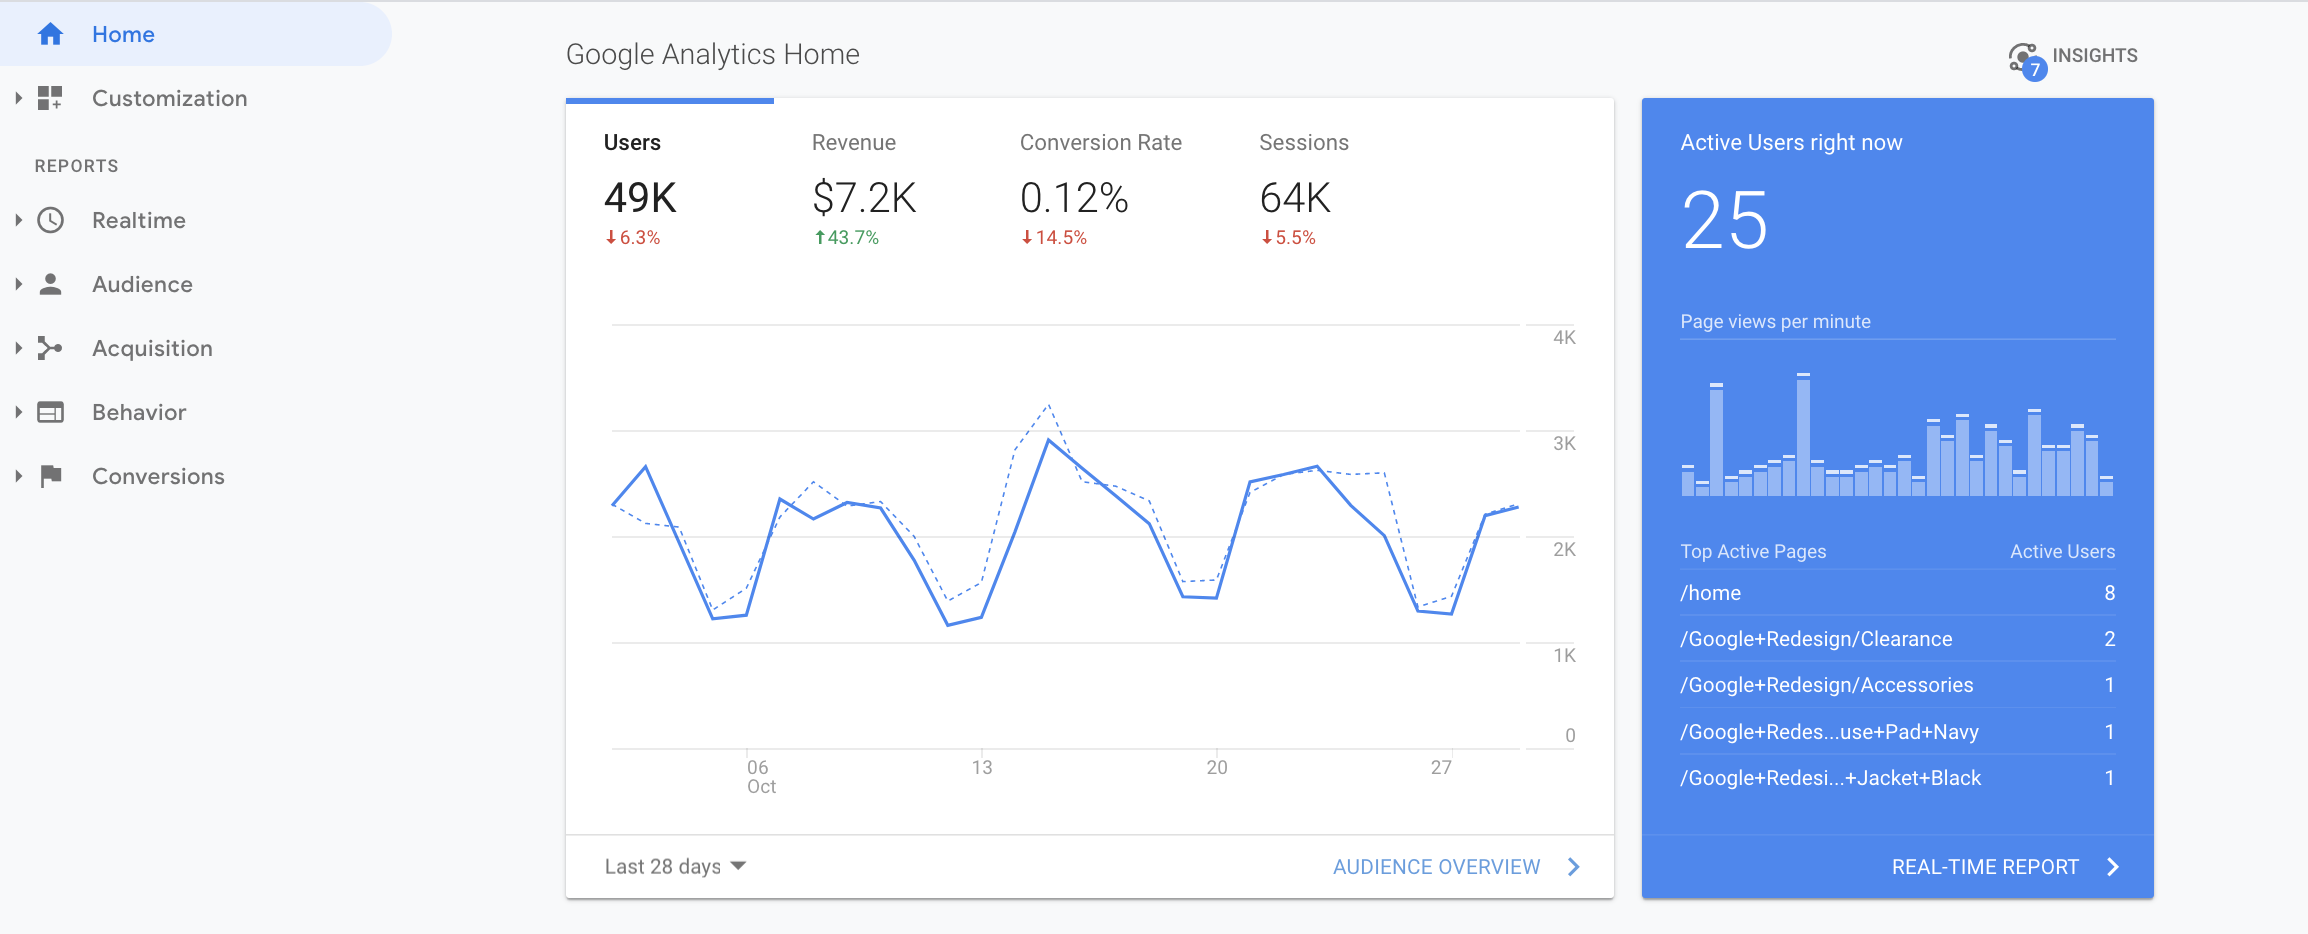Click the Active Users right now heading
Viewport: 2308px width, 934px height.
point(1791,143)
